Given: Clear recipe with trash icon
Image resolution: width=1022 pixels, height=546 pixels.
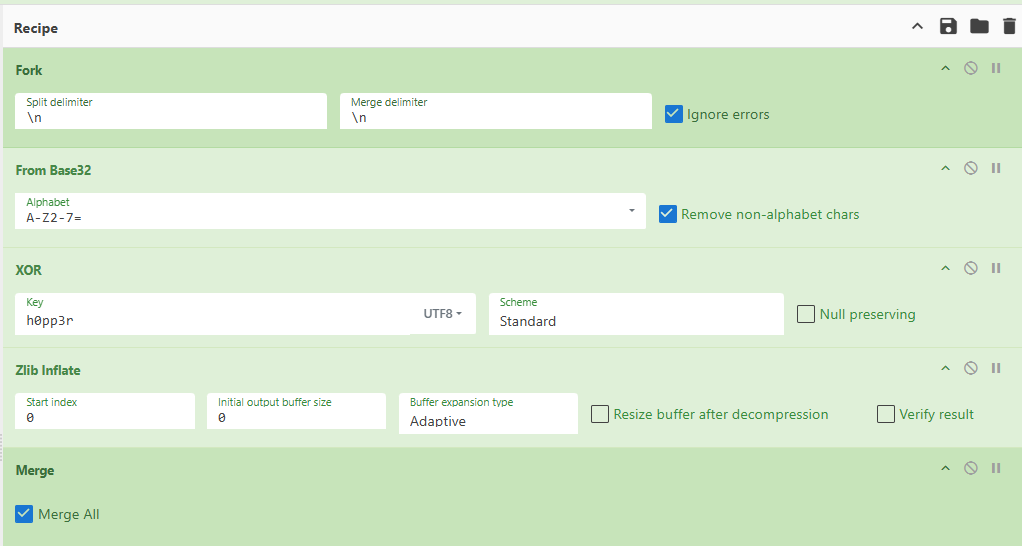Looking at the screenshot, I should pyautogui.click(x=1009, y=27).
